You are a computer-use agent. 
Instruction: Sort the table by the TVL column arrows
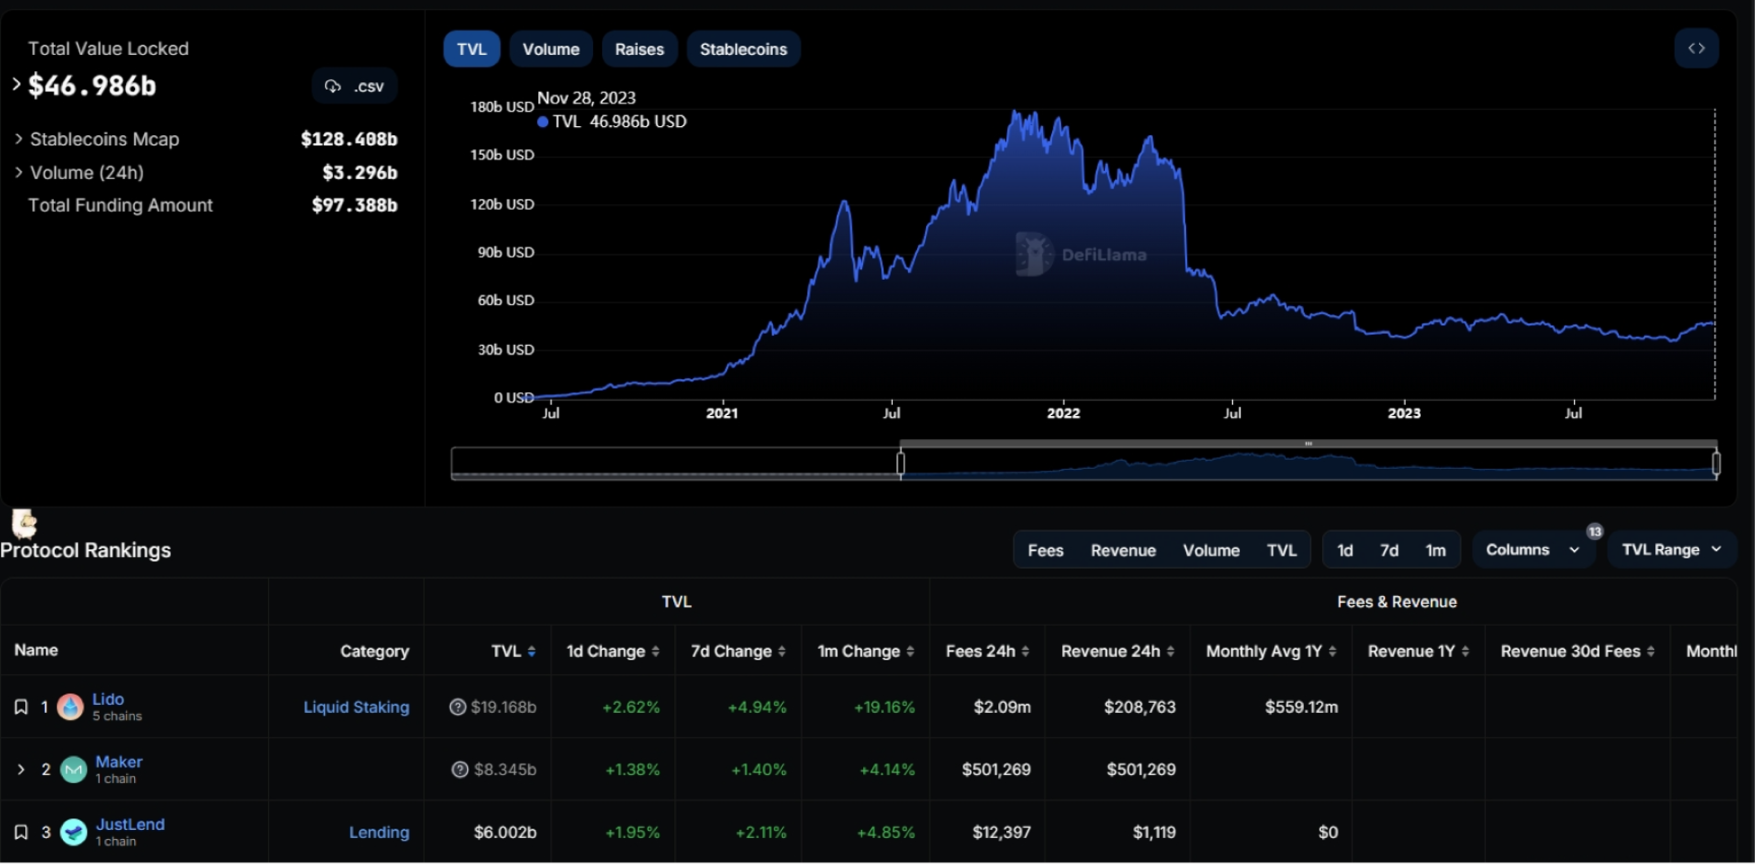click(x=531, y=652)
